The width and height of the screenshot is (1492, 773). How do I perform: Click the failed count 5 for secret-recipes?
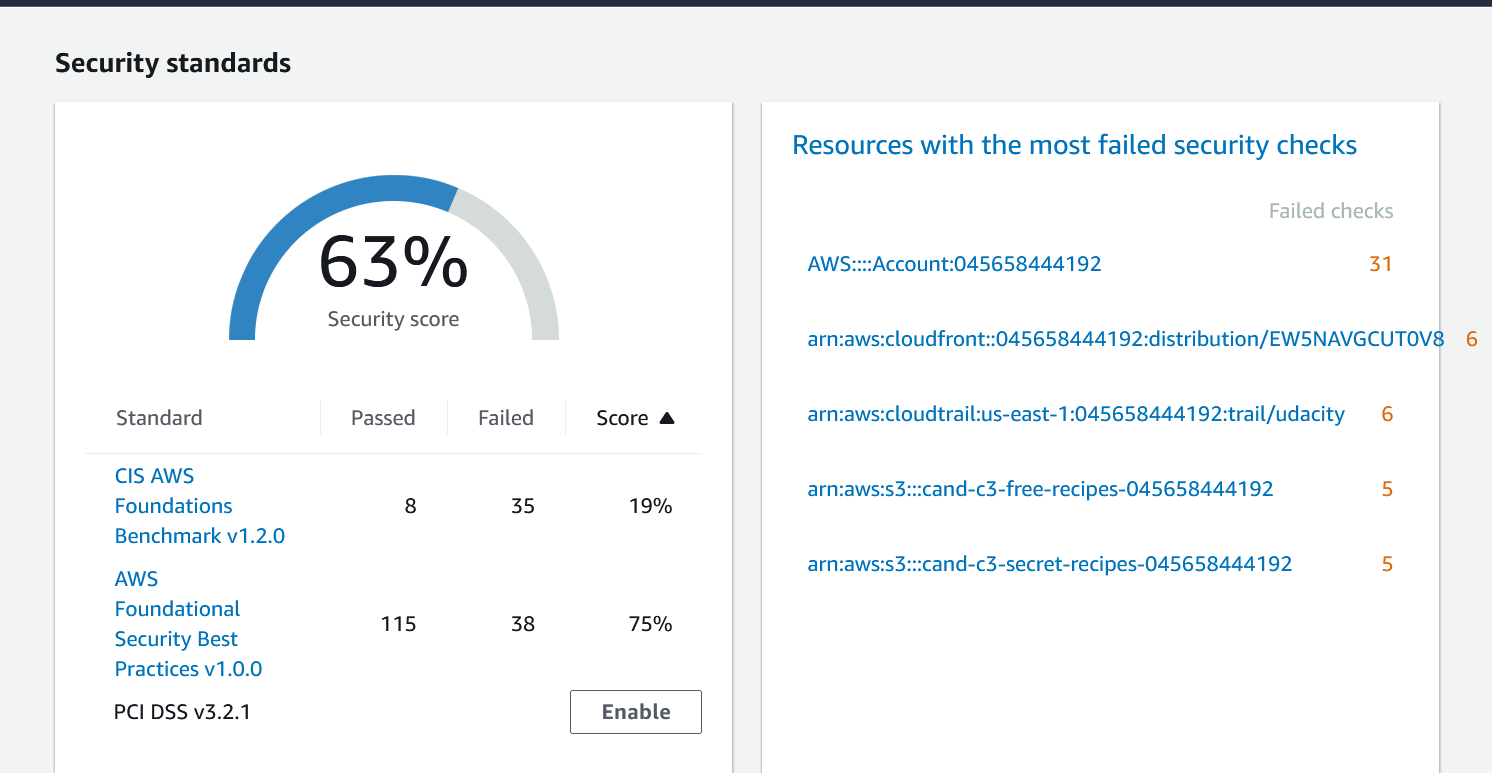pos(1387,564)
